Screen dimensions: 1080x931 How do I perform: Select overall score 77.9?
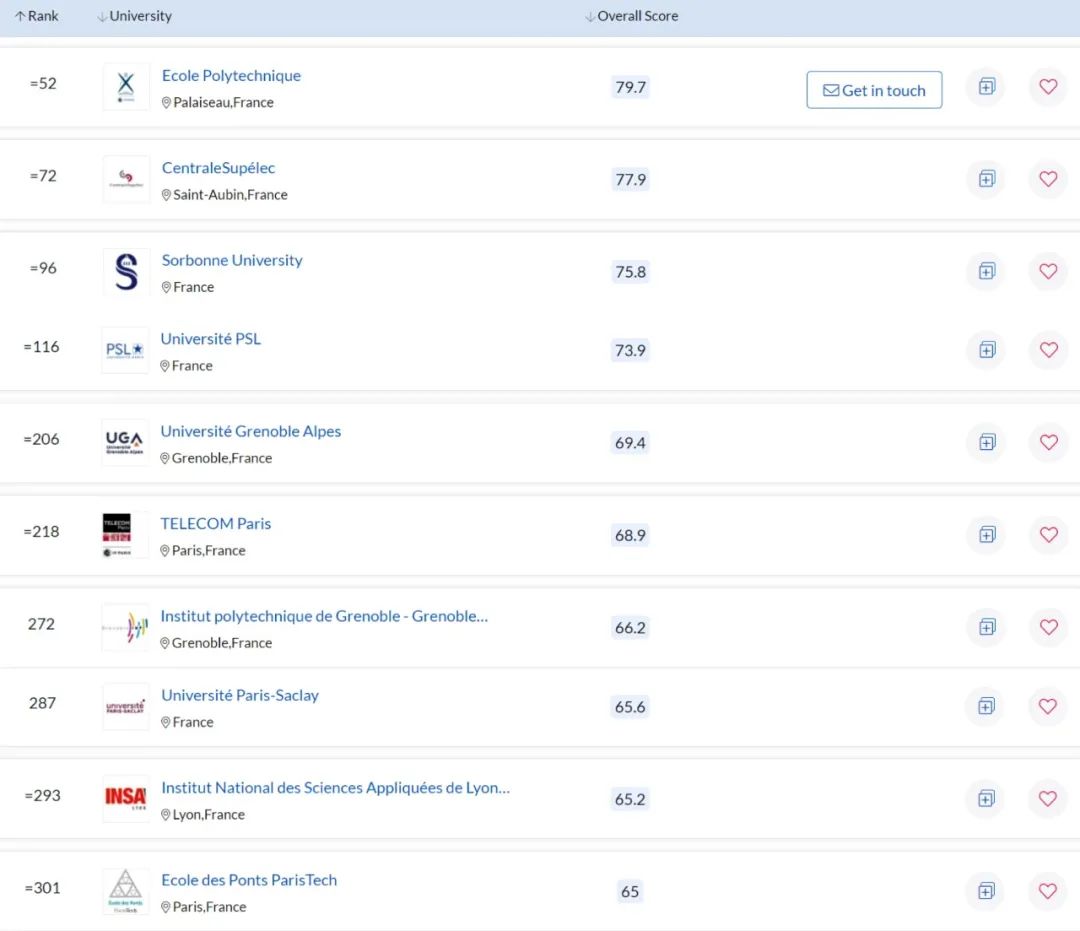pyautogui.click(x=630, y=180)
